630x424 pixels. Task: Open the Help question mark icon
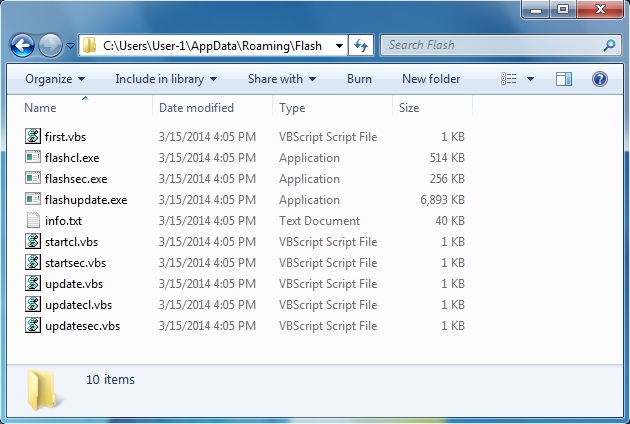point(600,79)
